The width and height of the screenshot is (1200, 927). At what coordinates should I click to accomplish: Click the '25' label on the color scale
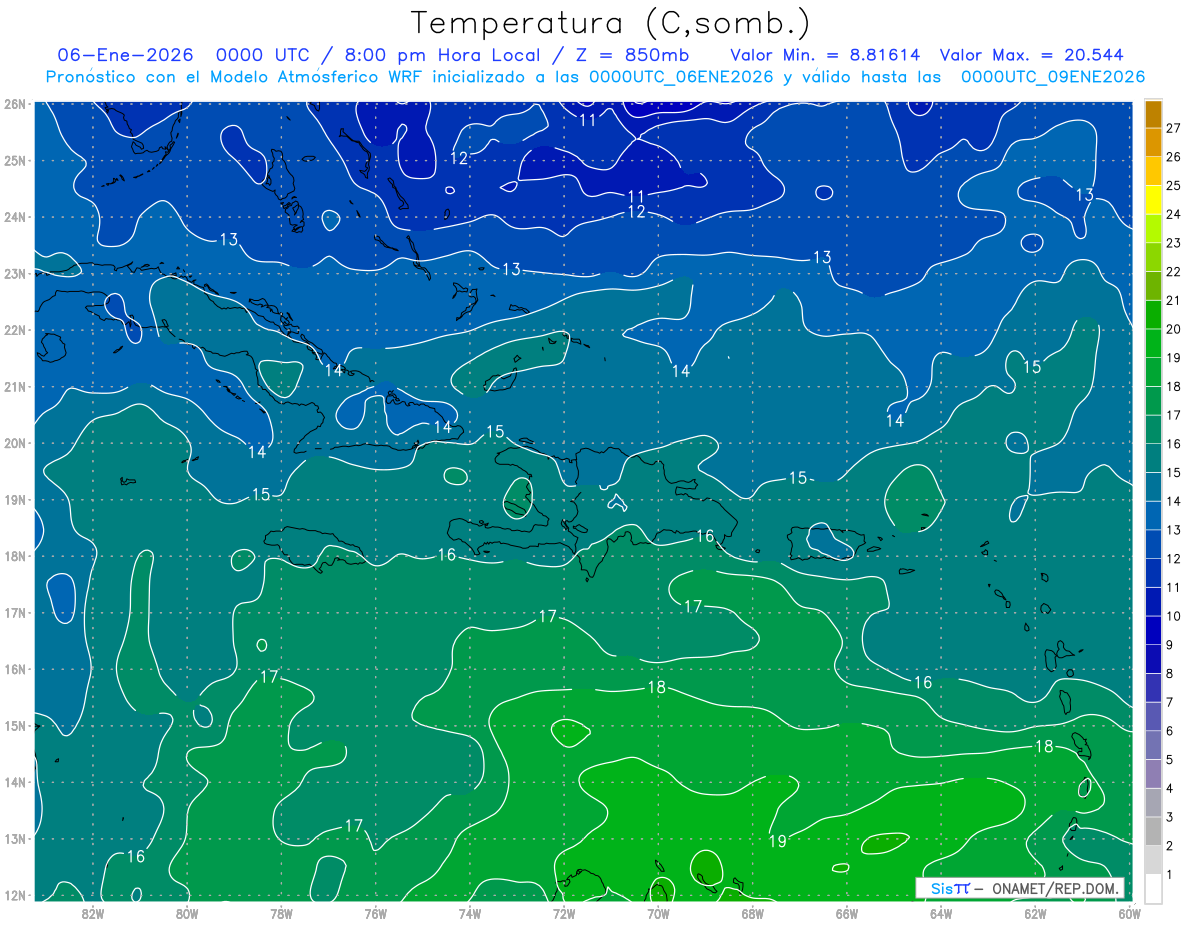pyautogui.click(x=1174, y=186)
